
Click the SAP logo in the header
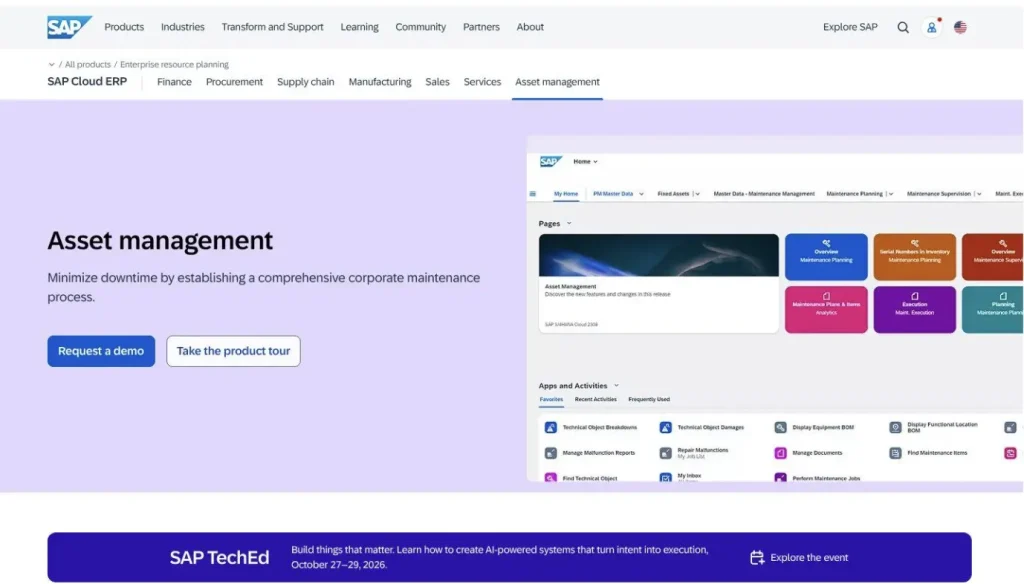click(x=69, y=27)
